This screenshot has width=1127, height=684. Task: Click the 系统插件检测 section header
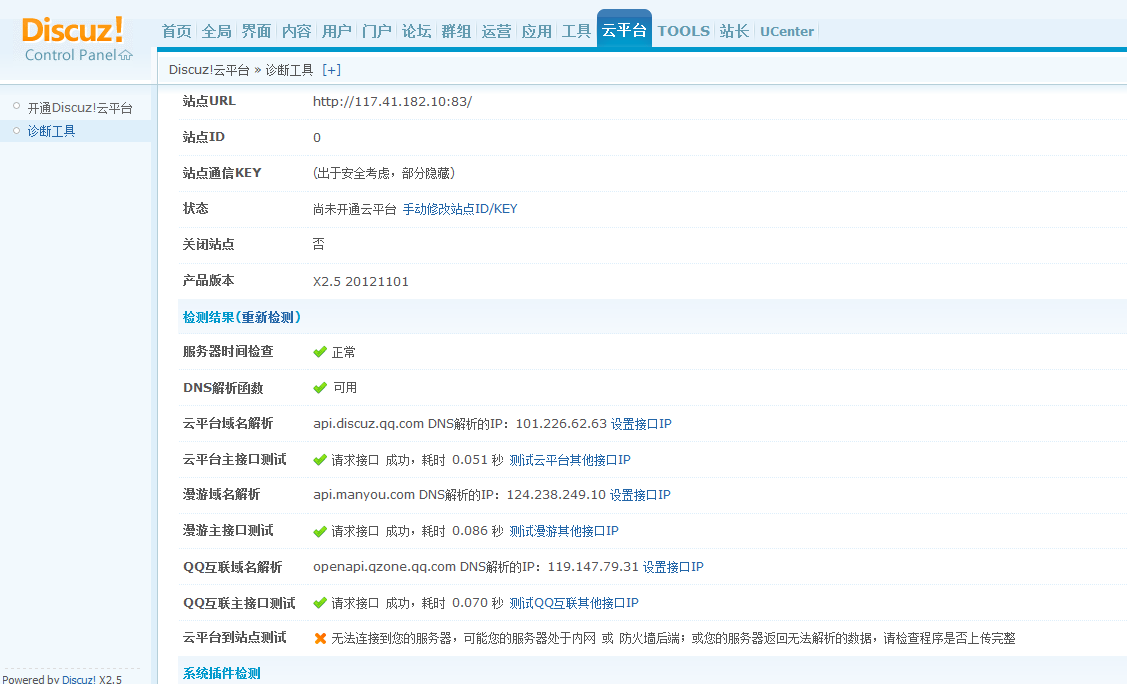(221, 673)
